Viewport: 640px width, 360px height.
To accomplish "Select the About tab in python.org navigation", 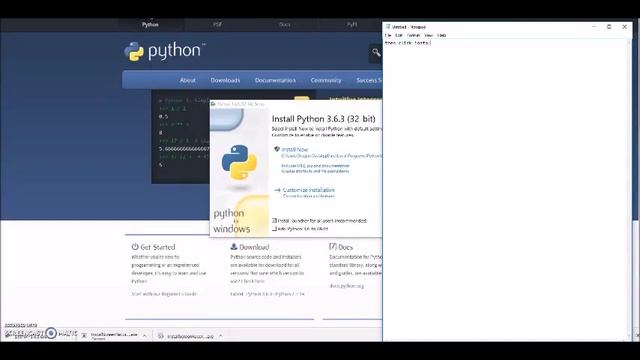I will coord(188,80).
